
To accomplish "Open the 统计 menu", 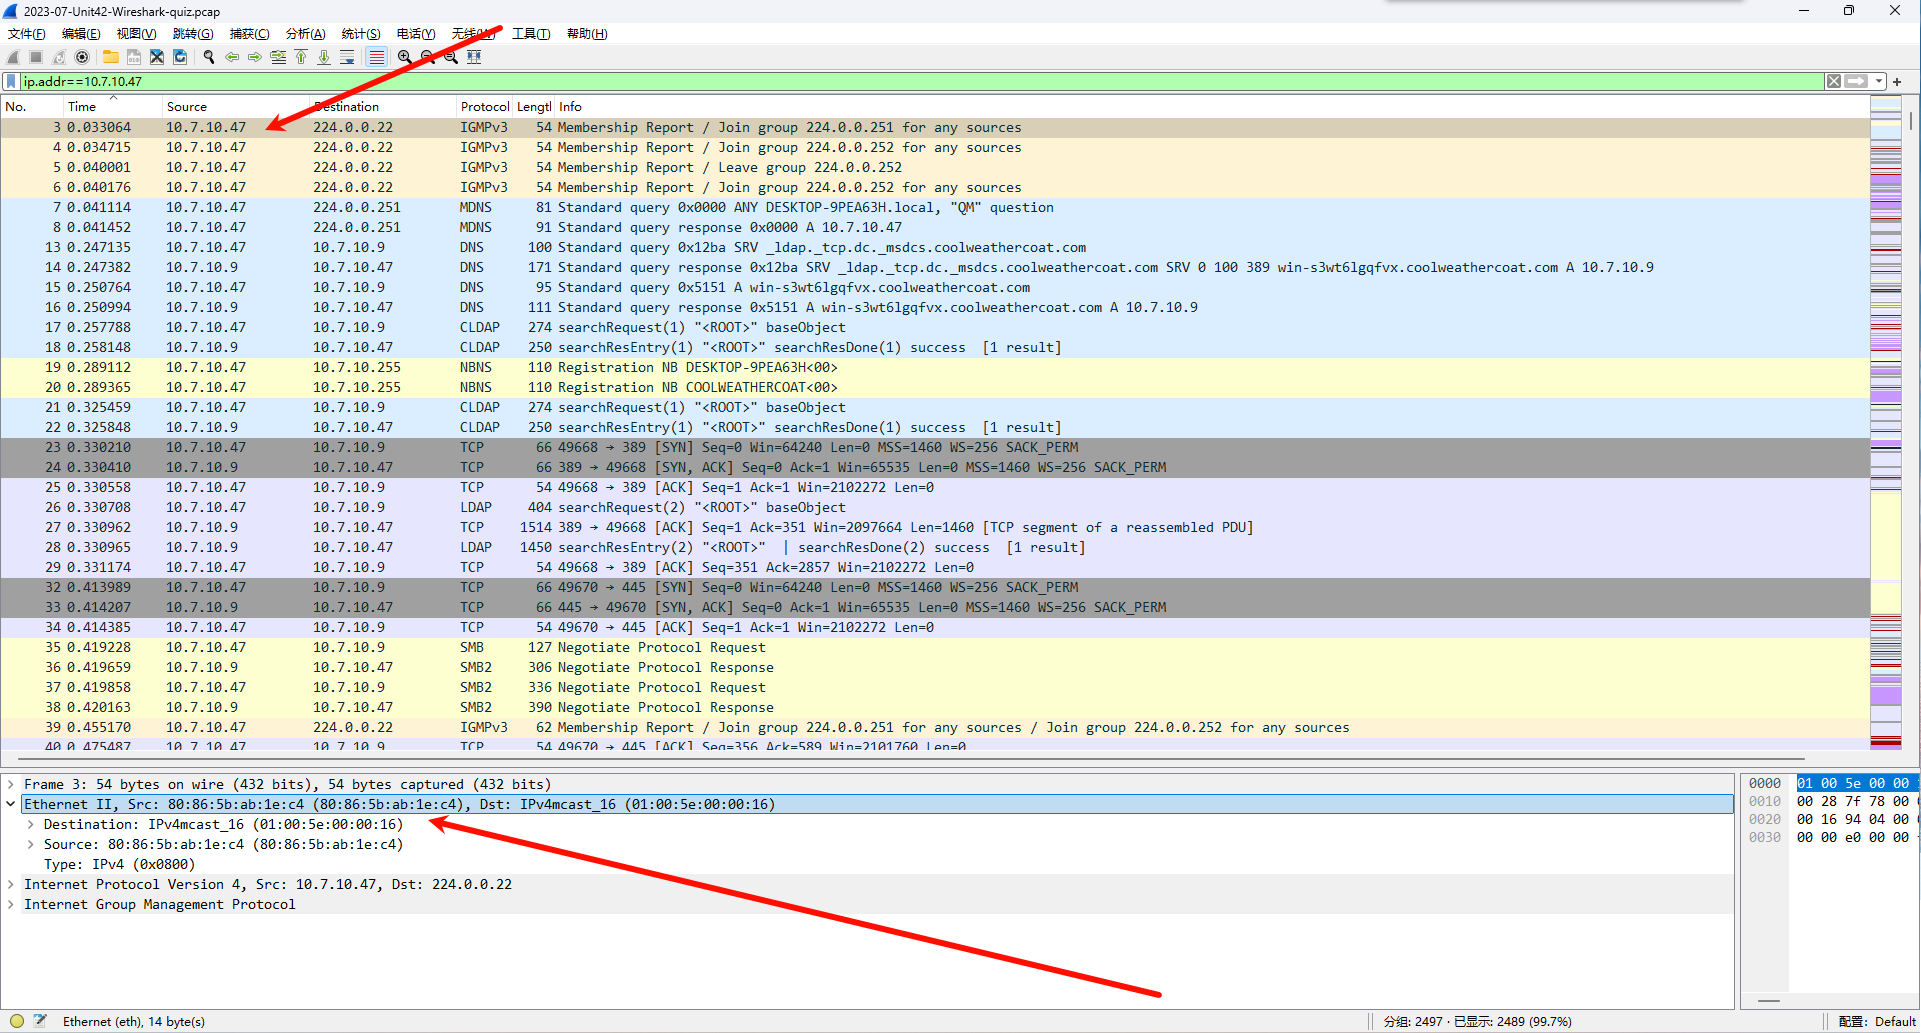I will tap(360, 33).
